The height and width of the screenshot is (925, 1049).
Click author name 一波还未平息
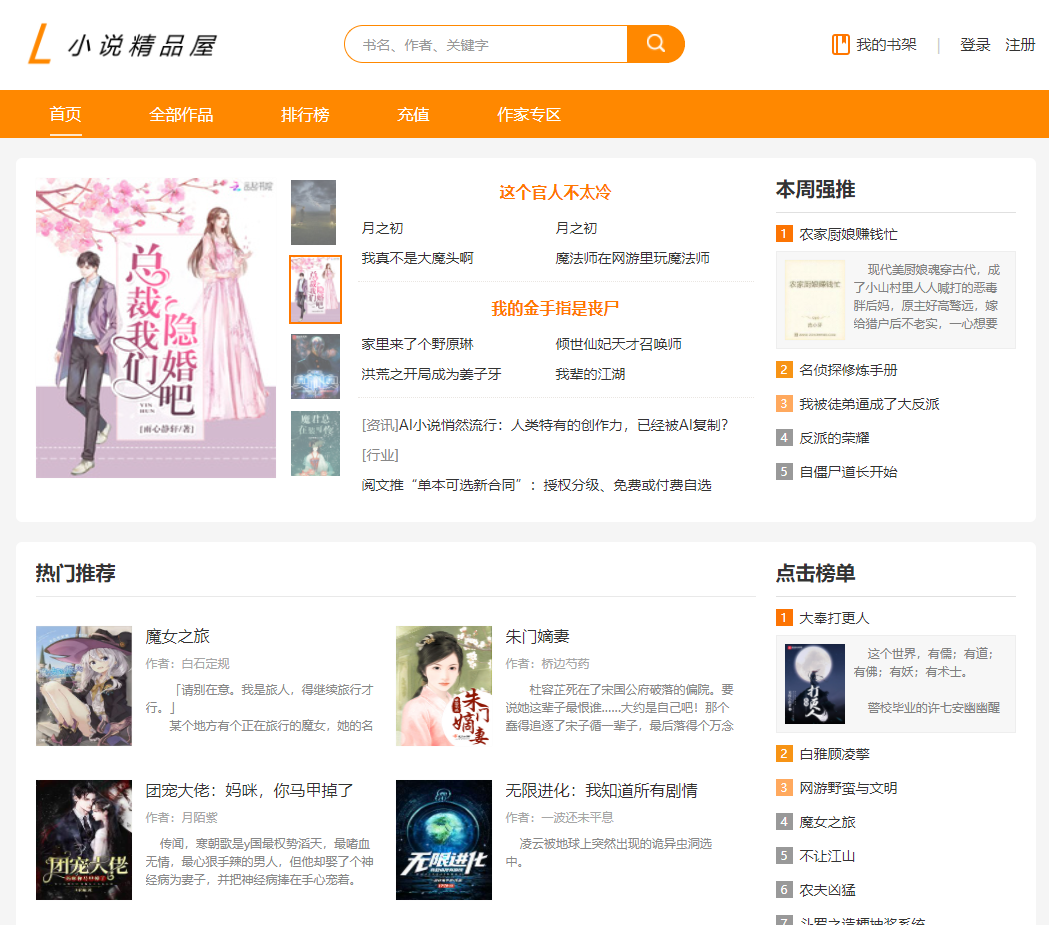pos(577,817)
